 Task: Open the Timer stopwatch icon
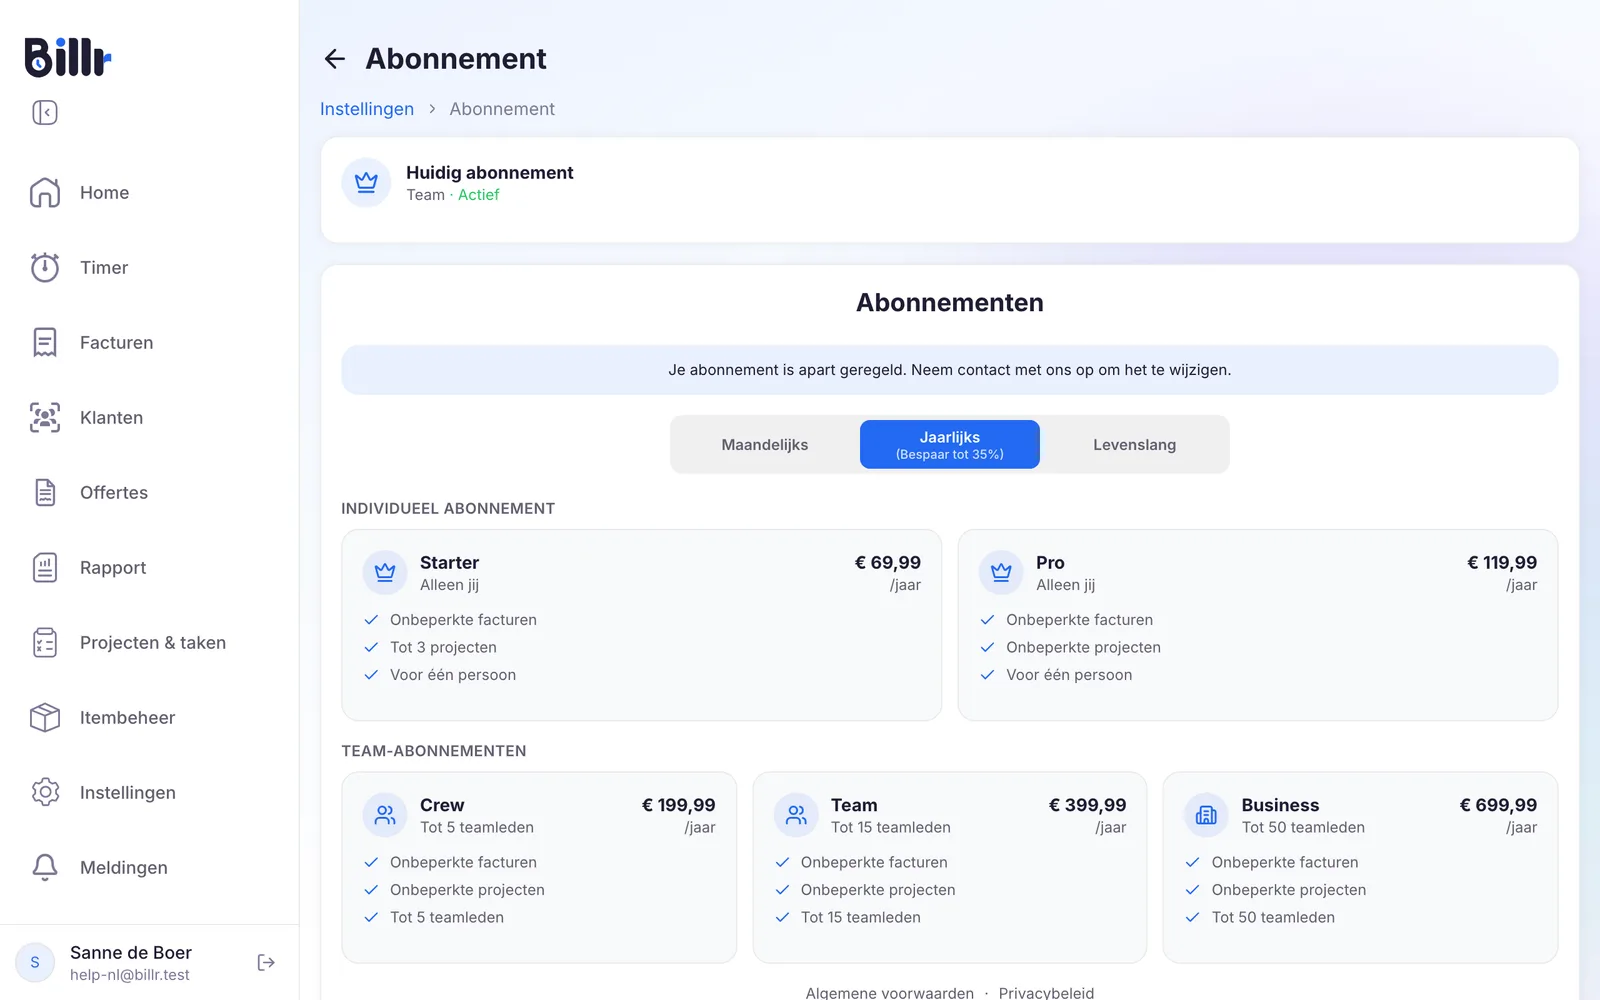click(x=45, y=267)
